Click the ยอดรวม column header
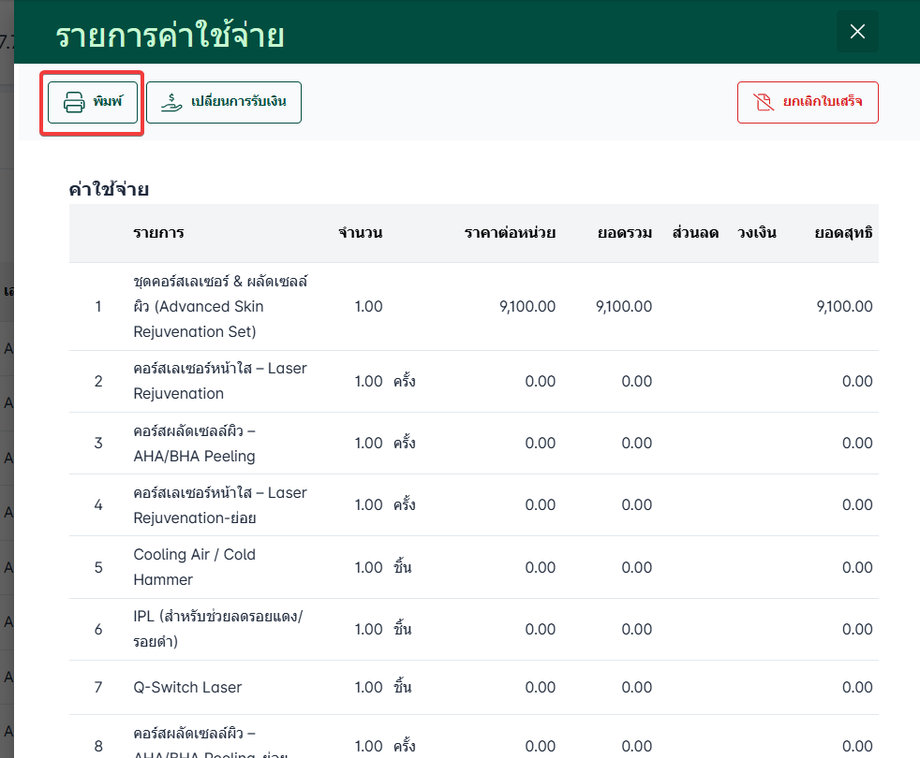This screenshot has width=920, height=758. 625,233
